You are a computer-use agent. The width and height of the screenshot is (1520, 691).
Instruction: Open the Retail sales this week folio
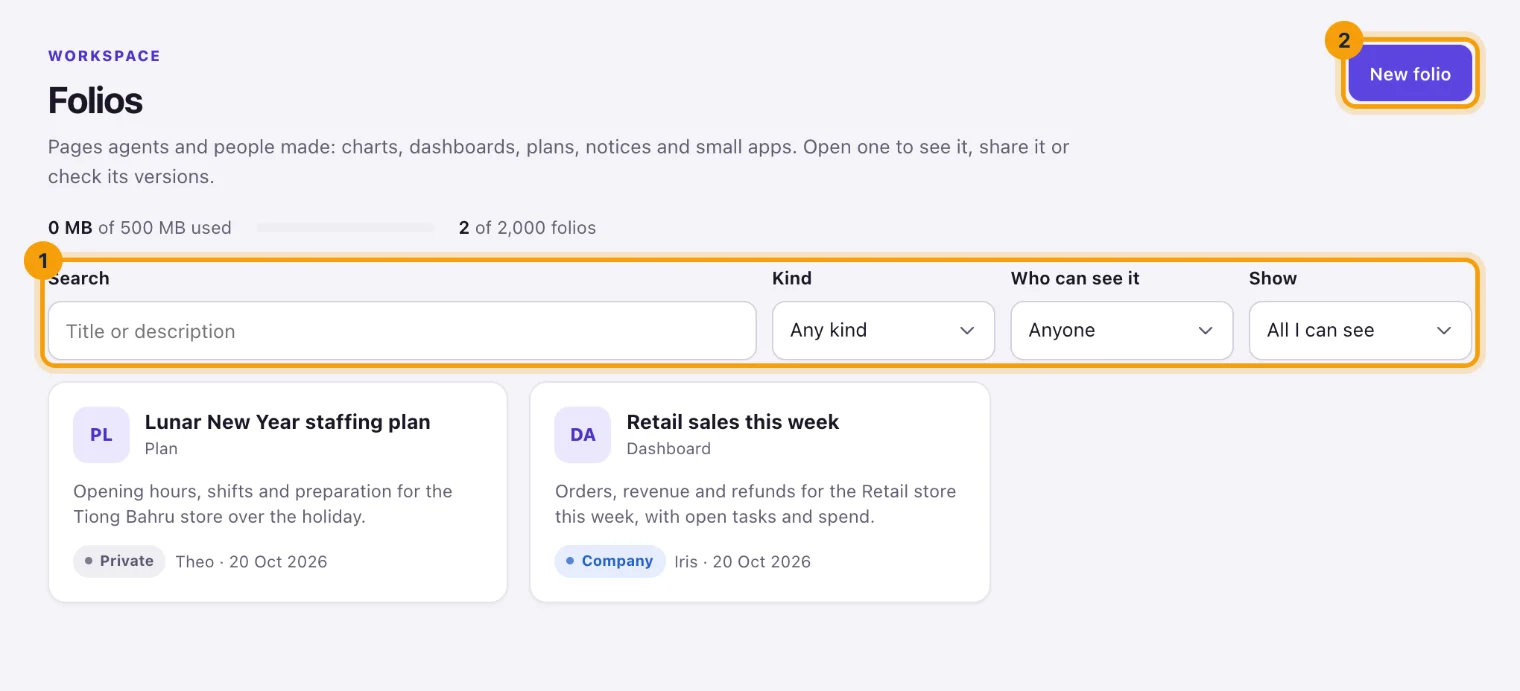[x=760, y=492]
